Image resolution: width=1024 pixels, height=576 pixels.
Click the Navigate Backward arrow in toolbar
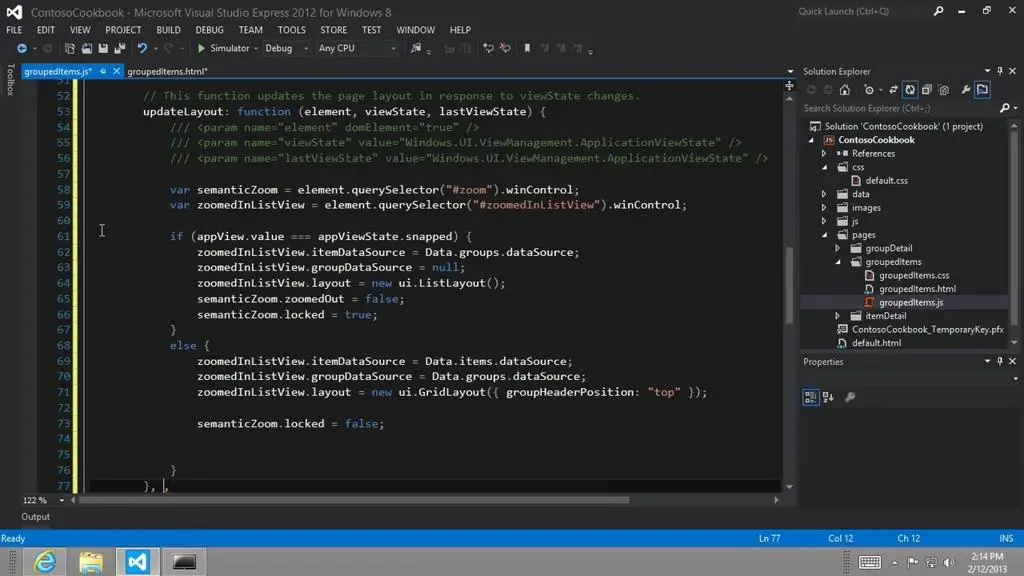coord(22,48)
